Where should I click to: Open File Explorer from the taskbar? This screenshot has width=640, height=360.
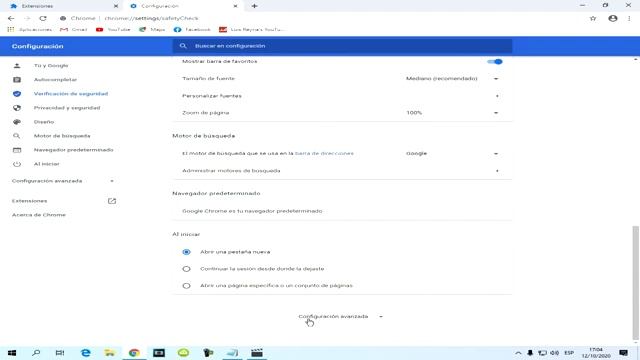(x=109, y=353)
